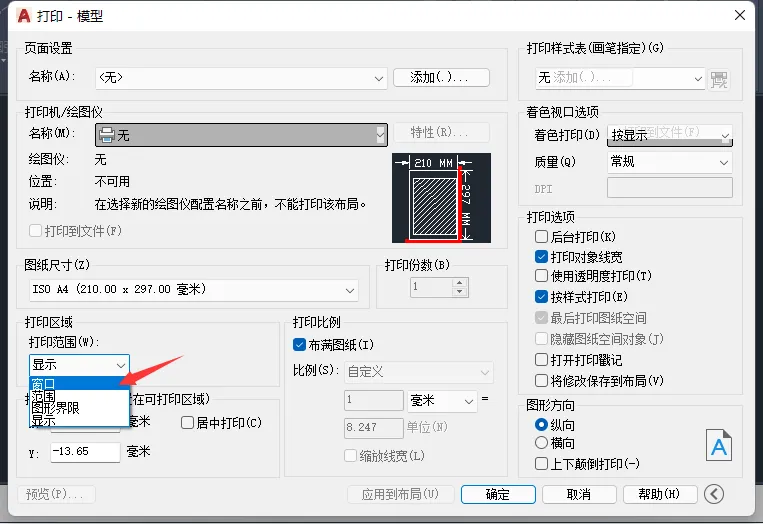Viewport: 763px width, 524px height.
Task: Click the scale field showing 8.247
Action: [x=374, y=428]
